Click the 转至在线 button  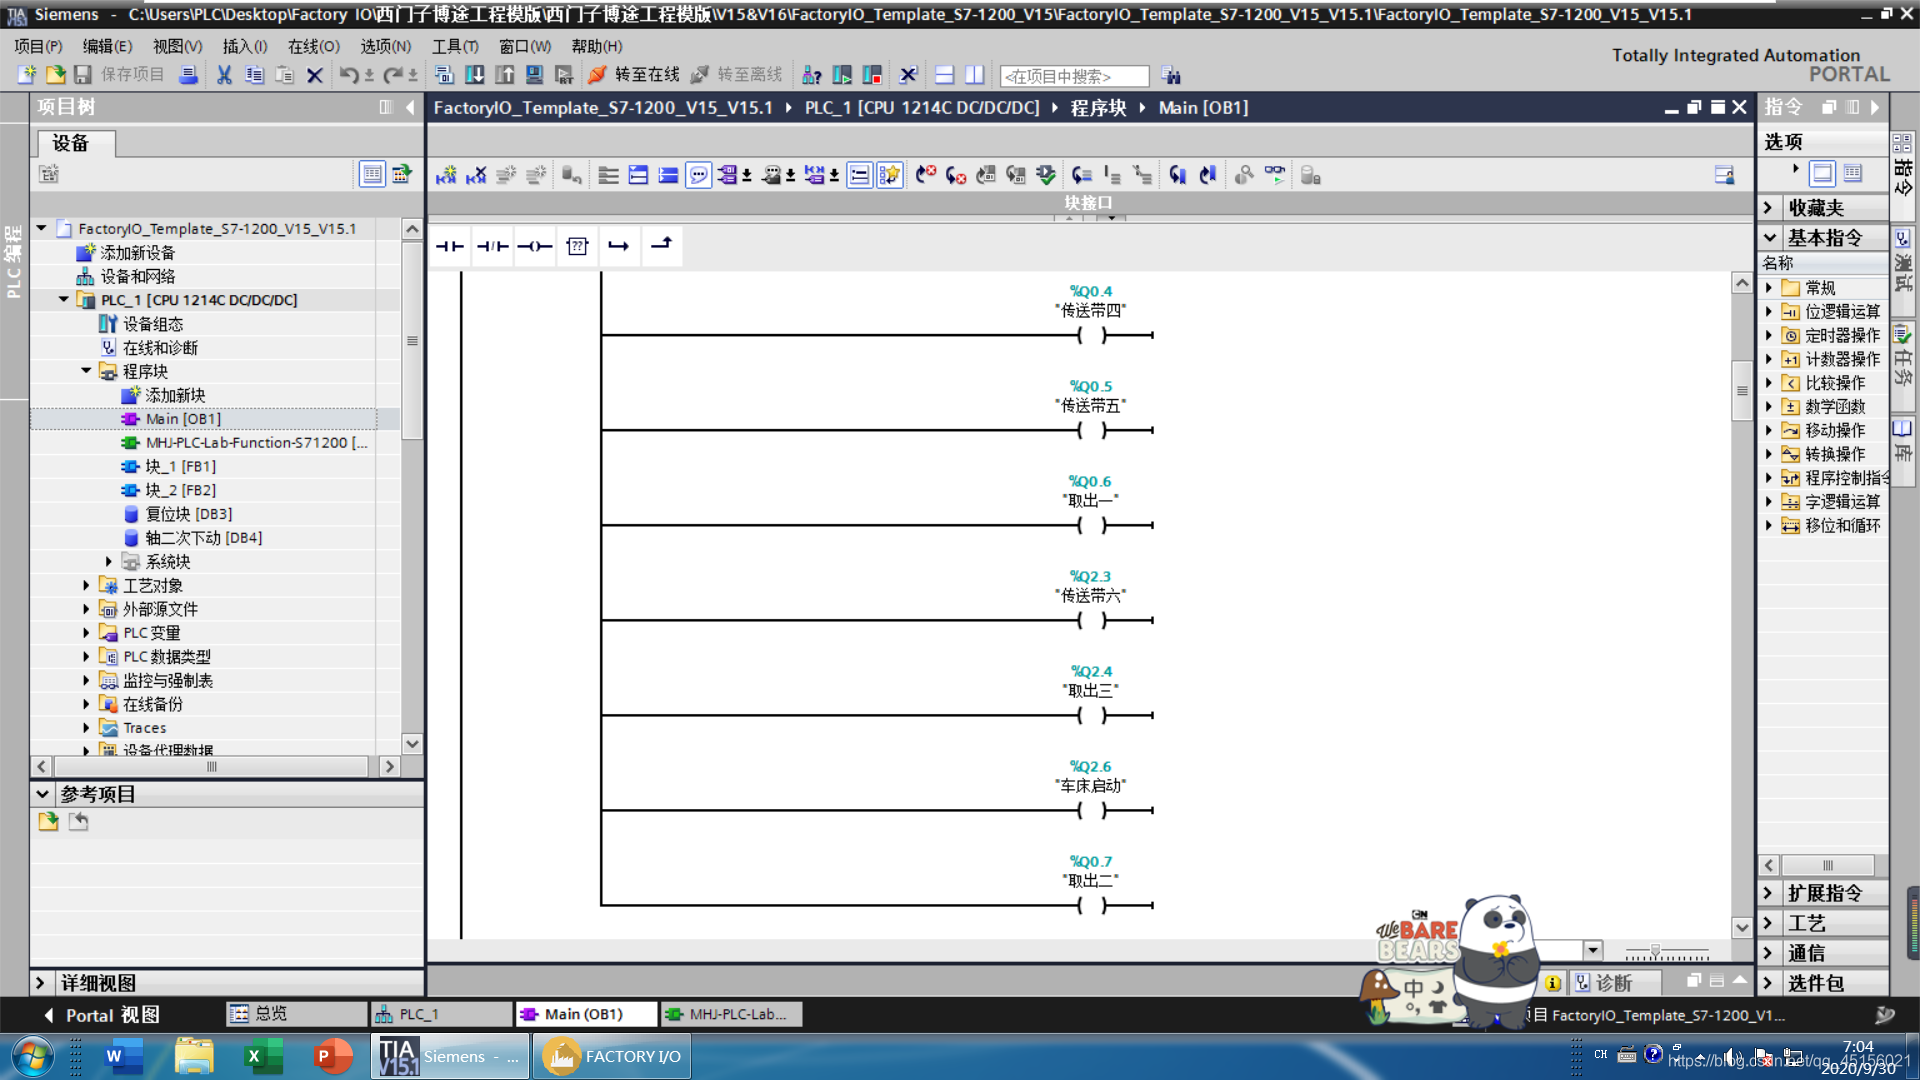coord(634,75)
